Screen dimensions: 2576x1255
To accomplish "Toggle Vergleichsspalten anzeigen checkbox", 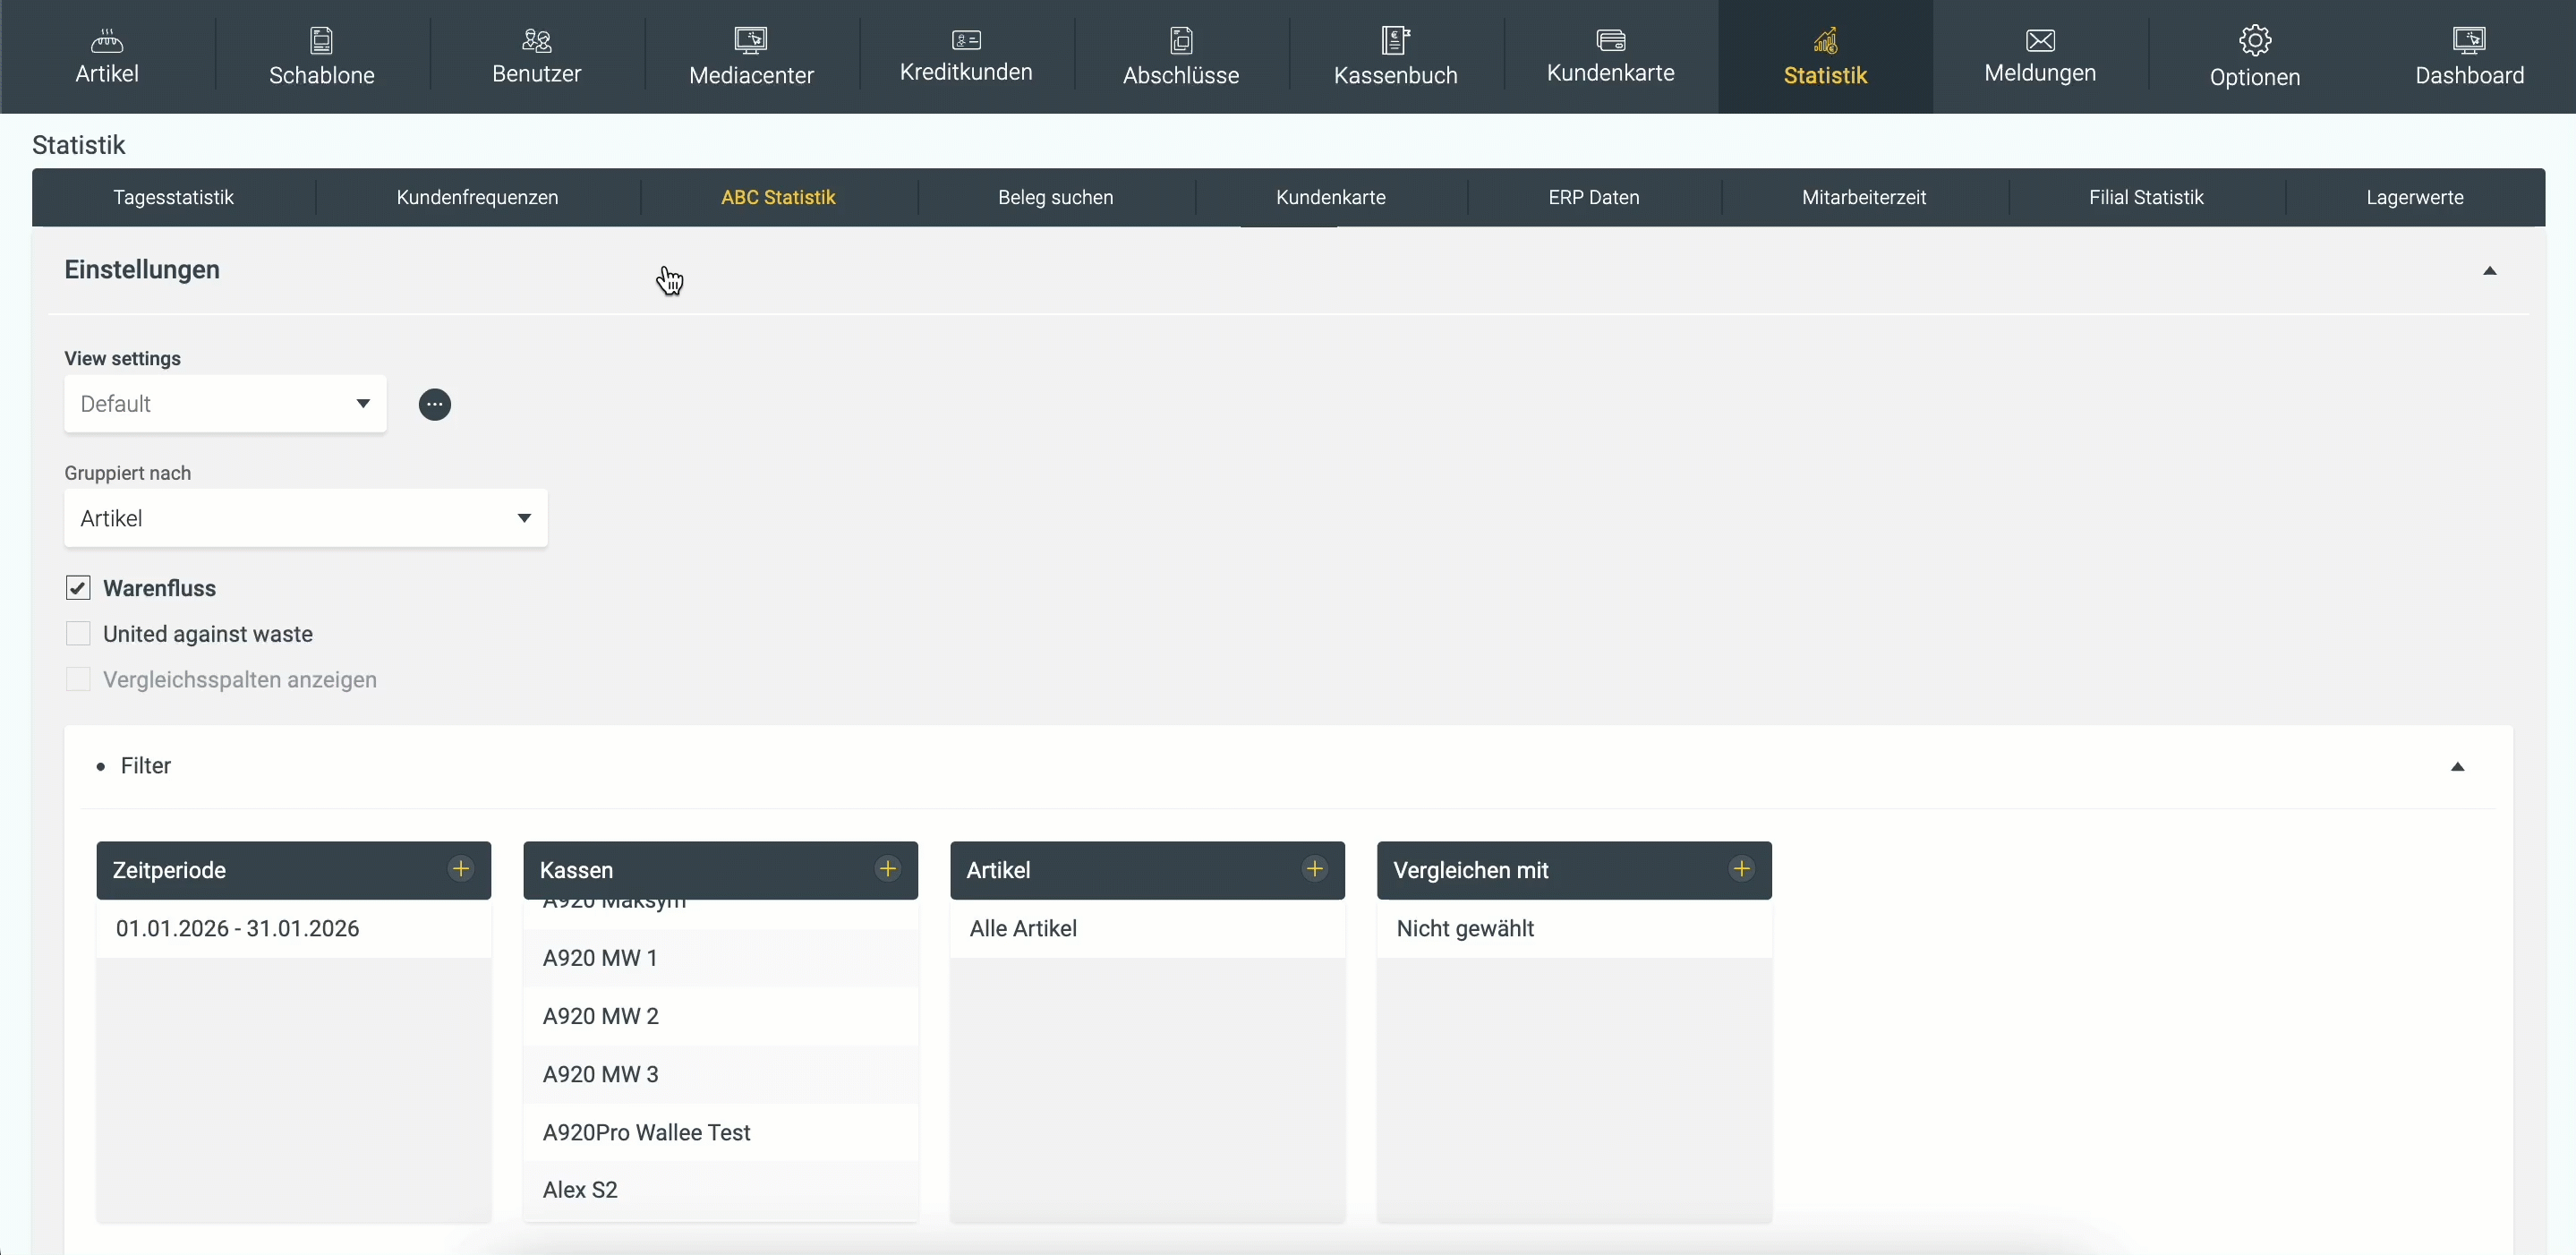I will click(x=78, y=680).
